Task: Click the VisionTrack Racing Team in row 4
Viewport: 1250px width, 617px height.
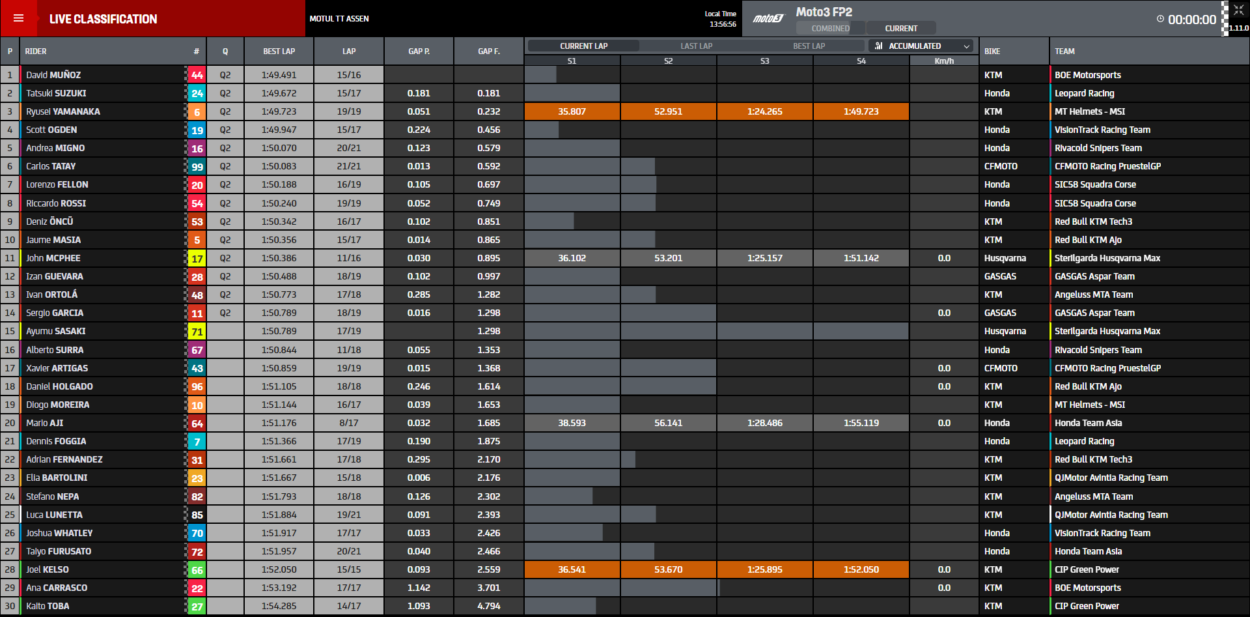Action: 1102,130
